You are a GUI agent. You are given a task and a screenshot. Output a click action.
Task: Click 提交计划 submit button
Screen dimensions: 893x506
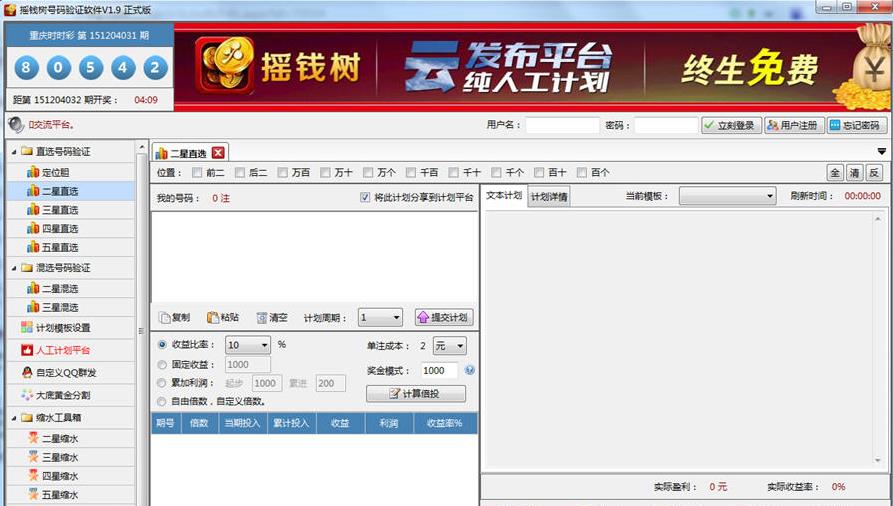(x=444, y=317)
